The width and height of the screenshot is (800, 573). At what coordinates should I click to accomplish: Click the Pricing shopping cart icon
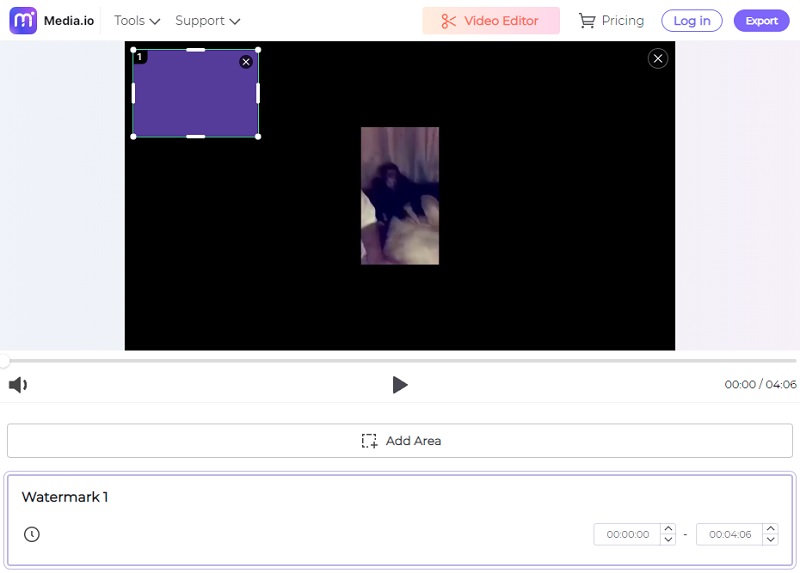tap(587, 21)
